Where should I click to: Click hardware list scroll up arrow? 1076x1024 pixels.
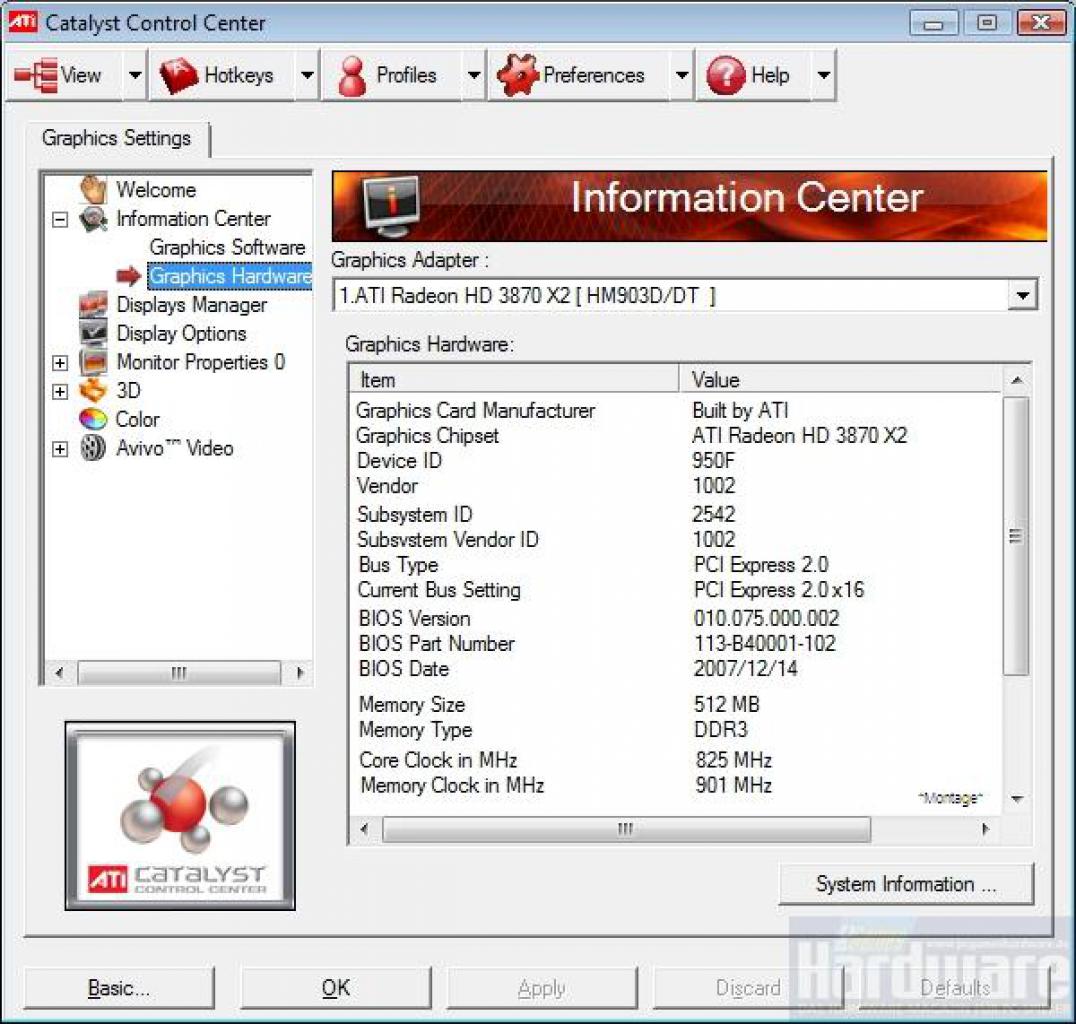click(1017, 380)
